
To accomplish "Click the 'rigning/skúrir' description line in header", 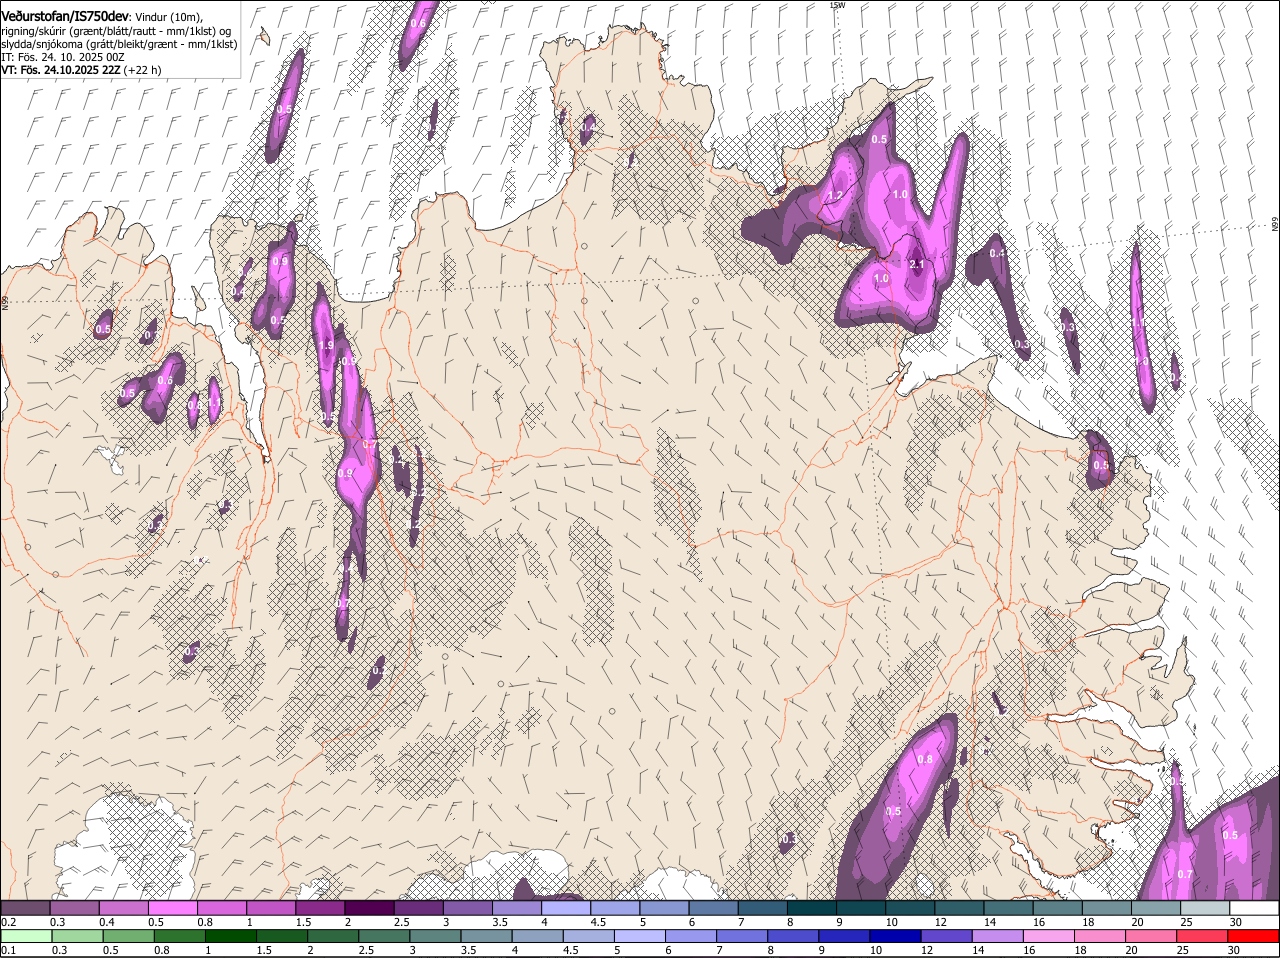I will point(116,31).
